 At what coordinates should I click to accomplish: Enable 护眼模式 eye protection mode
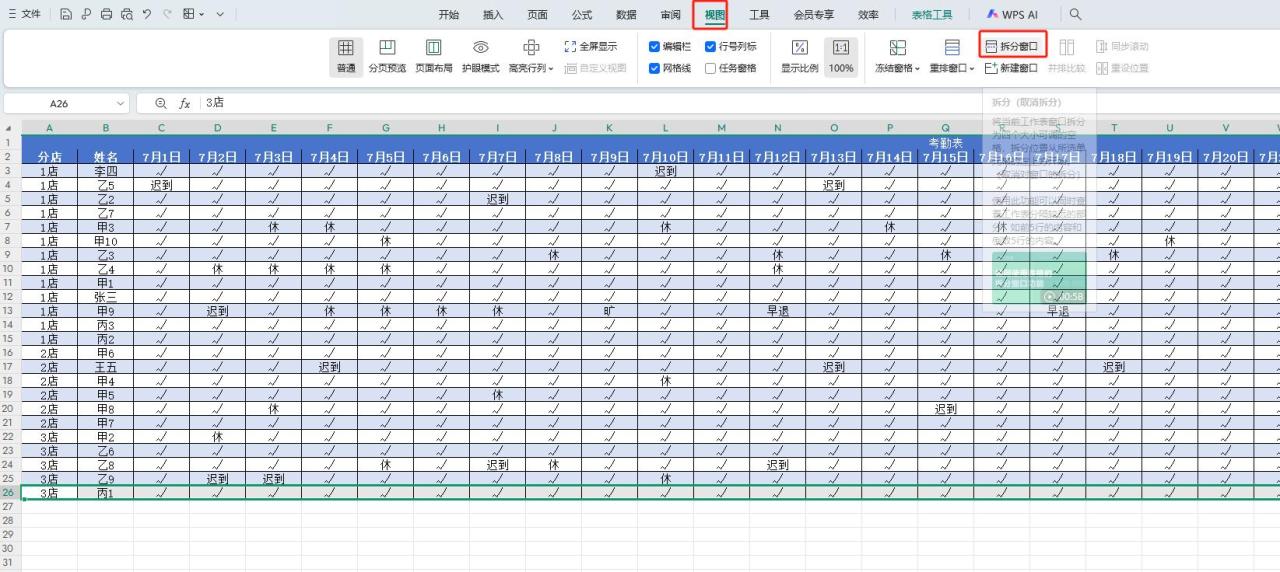click(480, 57)
